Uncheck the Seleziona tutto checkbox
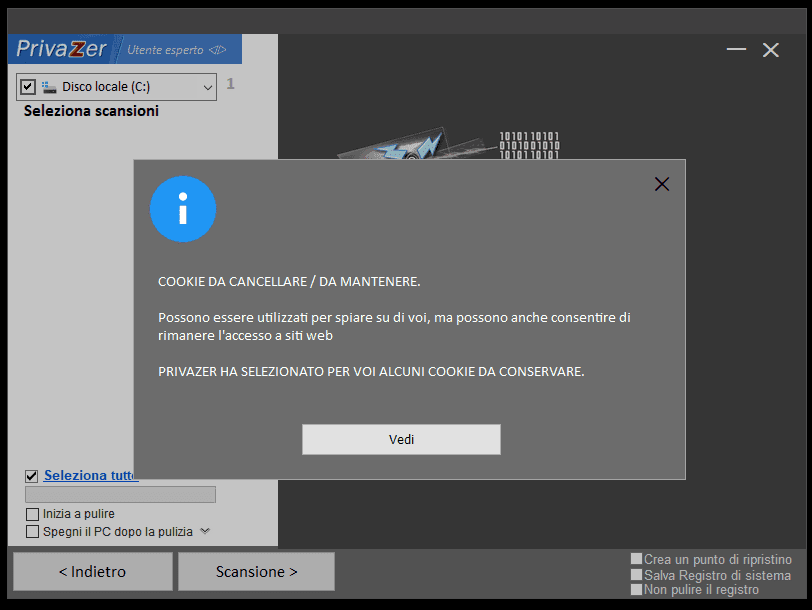Screen dimensions: 812x610 click(x=32, y=476)
